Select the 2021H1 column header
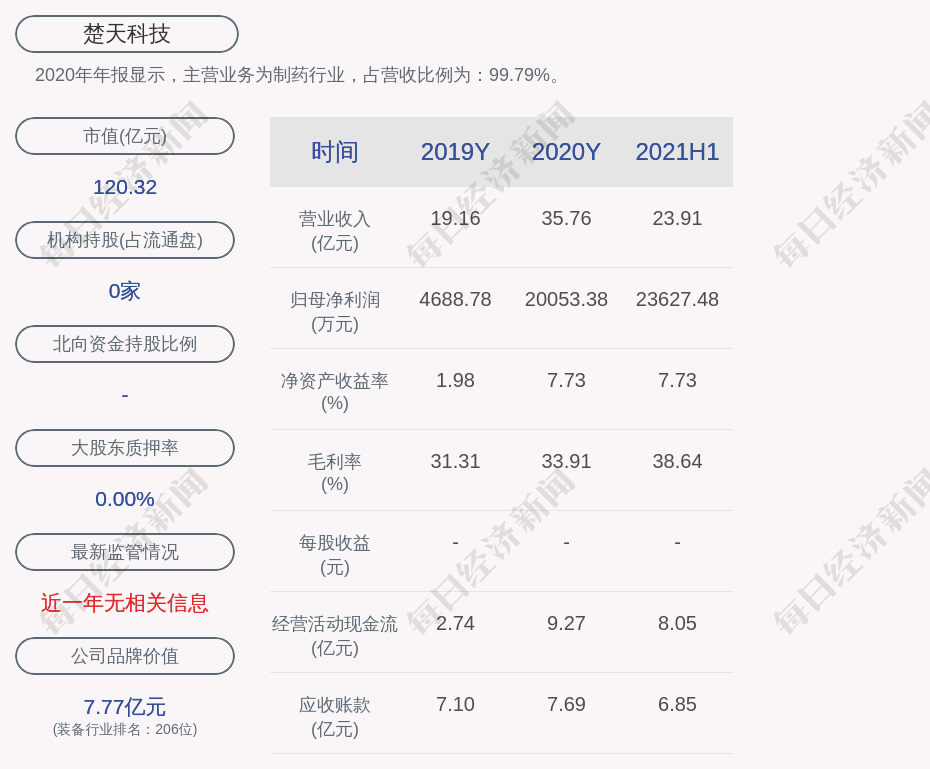Screen dimensions: 930x769 [677, 152]
